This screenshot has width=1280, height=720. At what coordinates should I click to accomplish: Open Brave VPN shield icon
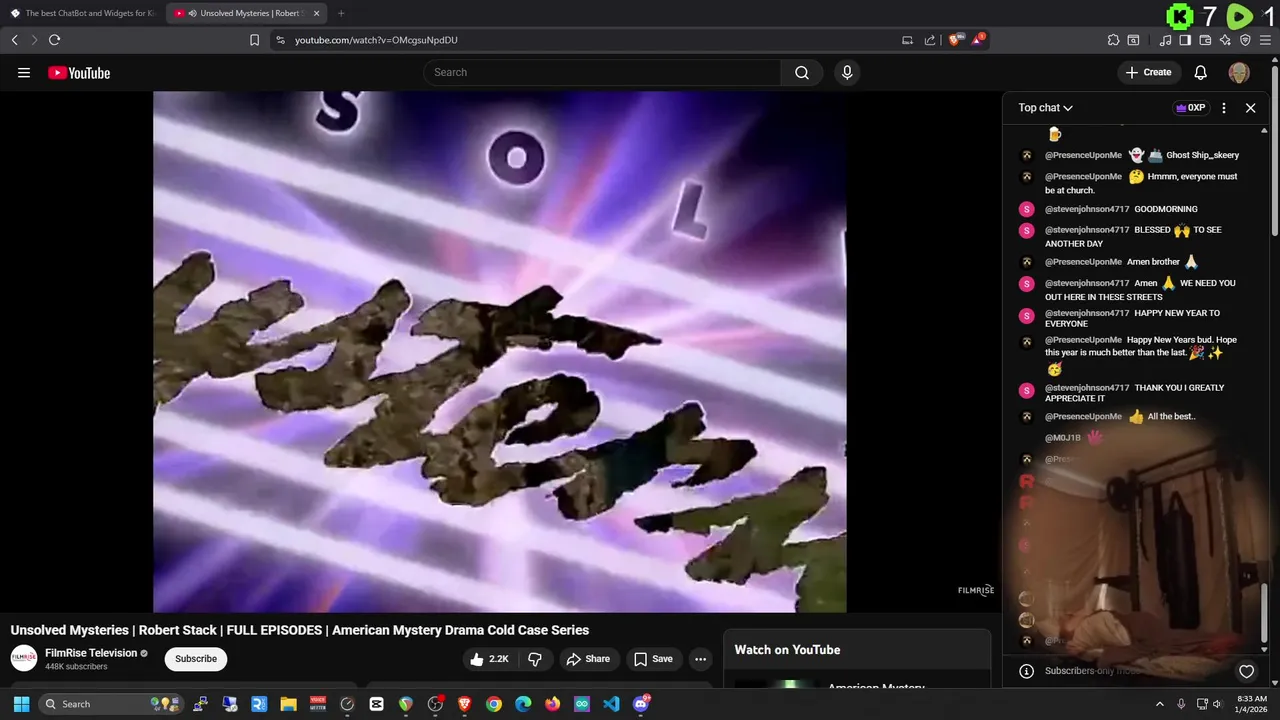pyautogui.click(x=1245, y=40)
